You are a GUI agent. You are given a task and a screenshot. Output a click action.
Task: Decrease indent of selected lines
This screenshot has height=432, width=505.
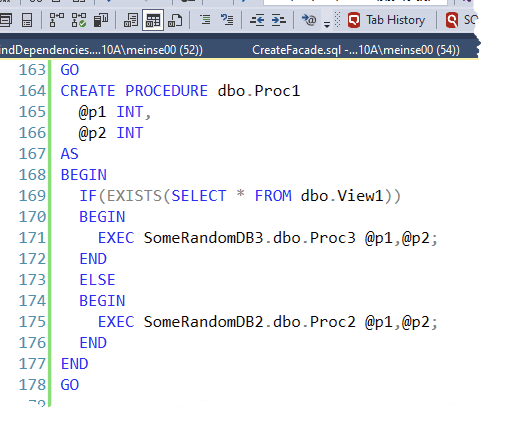pos(257,20)
